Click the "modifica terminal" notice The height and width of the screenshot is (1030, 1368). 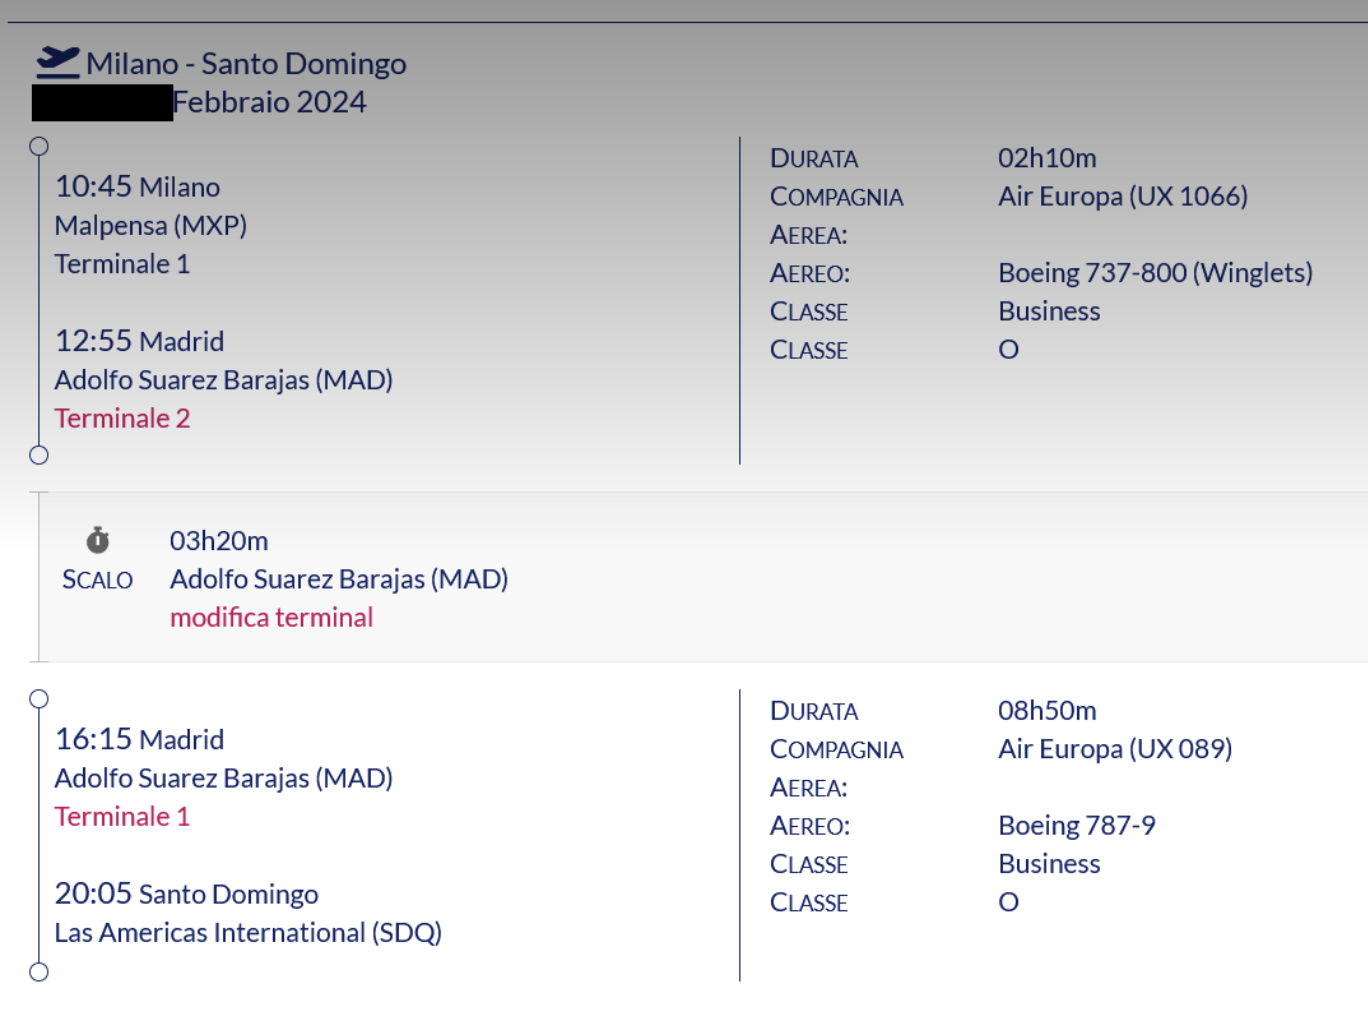pos(271,617)
